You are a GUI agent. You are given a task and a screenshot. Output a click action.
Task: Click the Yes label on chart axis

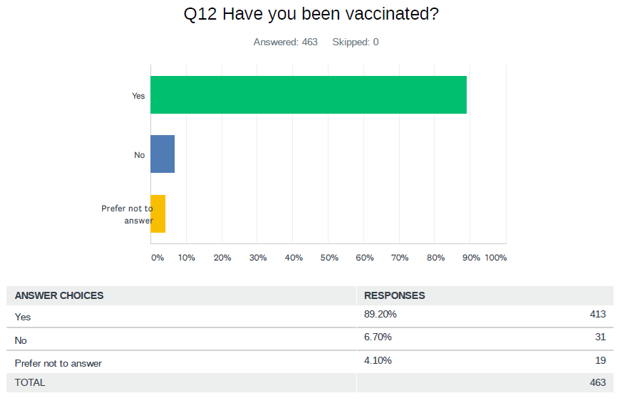[x=138, y=96]
